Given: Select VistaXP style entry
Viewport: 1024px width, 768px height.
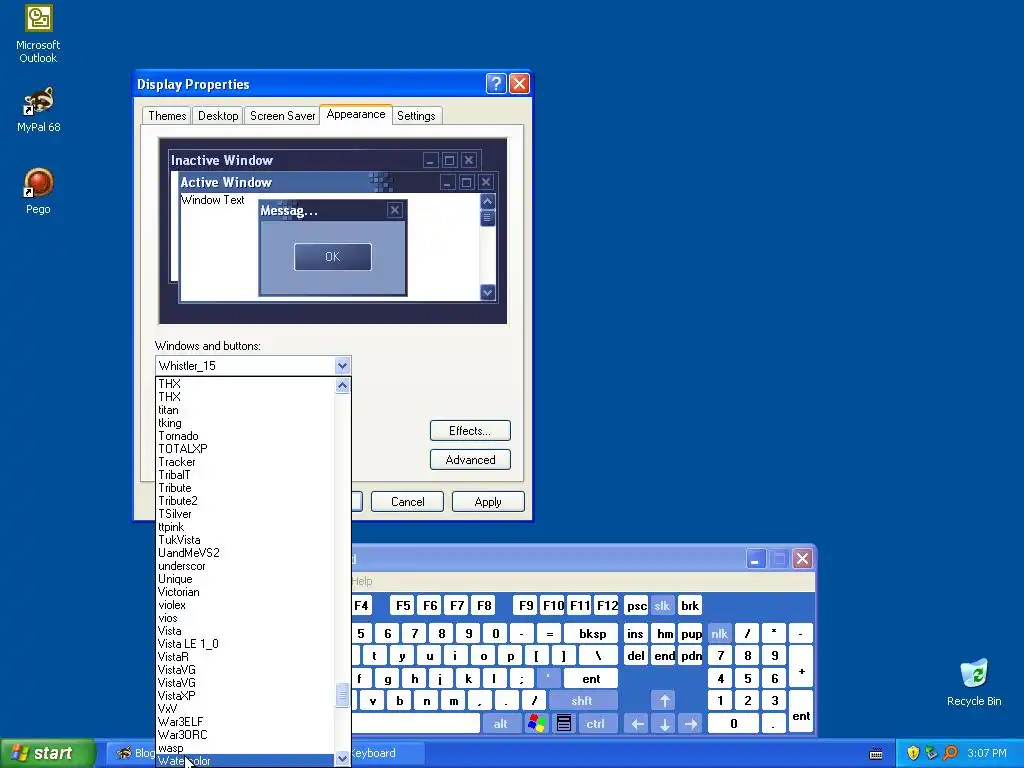Looking at the screenshot, I should [245, 696].
